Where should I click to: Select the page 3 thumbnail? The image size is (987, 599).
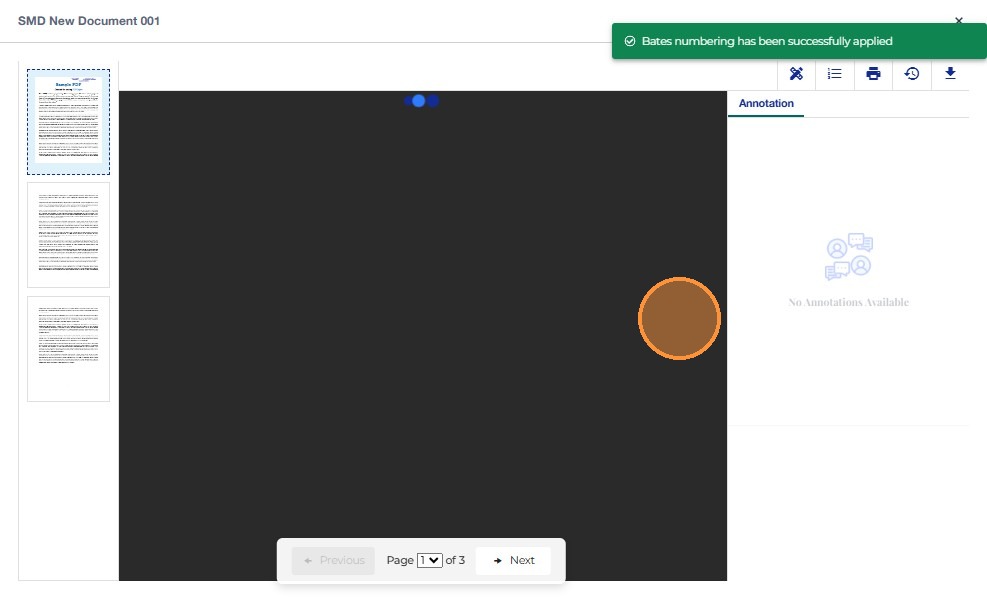69,349
